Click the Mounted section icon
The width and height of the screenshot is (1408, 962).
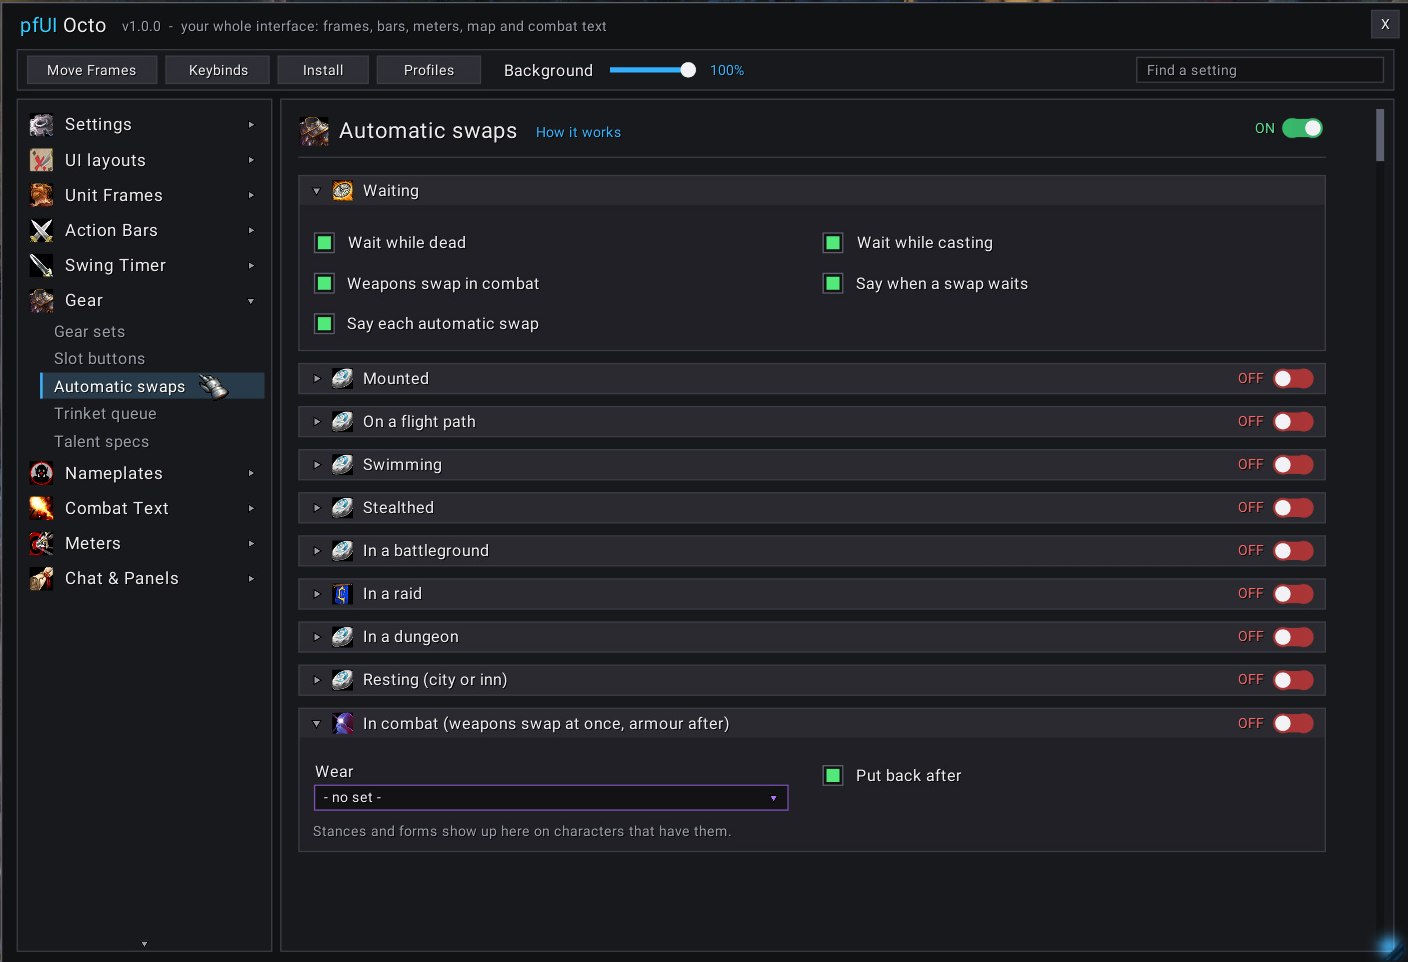[x=342, y=378]
